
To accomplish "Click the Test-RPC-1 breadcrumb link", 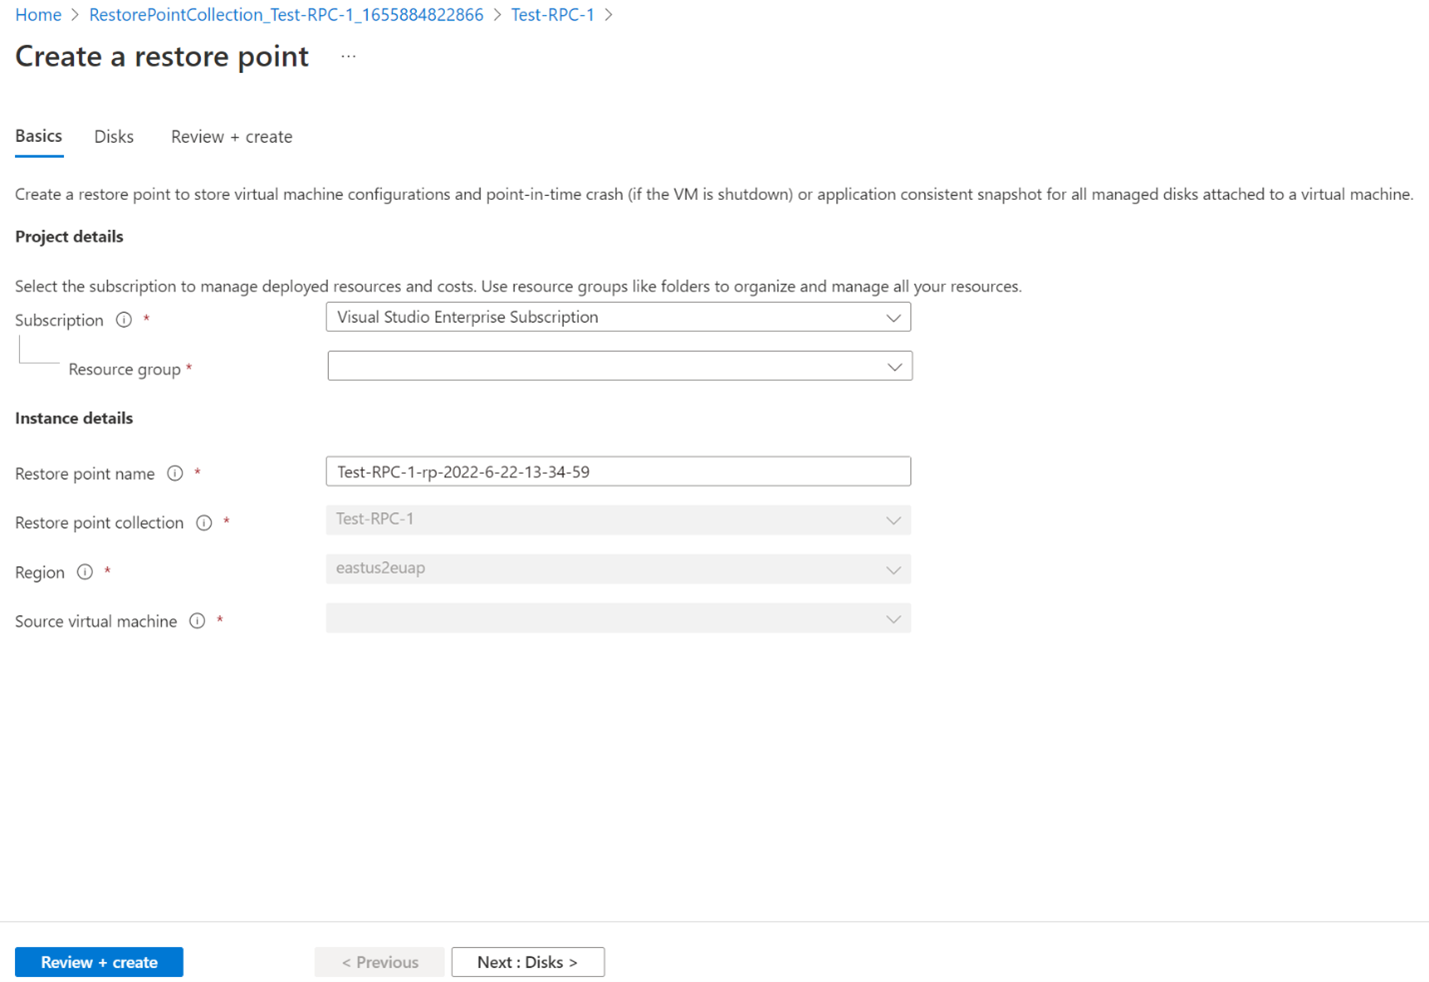I will pos(551,14).
